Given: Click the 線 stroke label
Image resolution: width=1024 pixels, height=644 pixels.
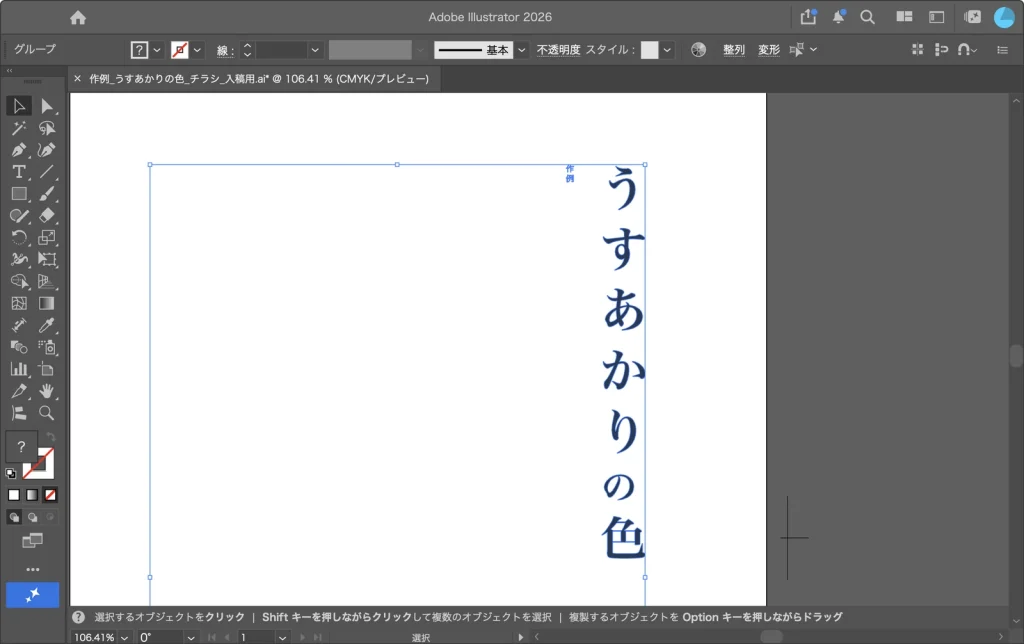Looking at the screenshot, I should click(x=224, y=50).
